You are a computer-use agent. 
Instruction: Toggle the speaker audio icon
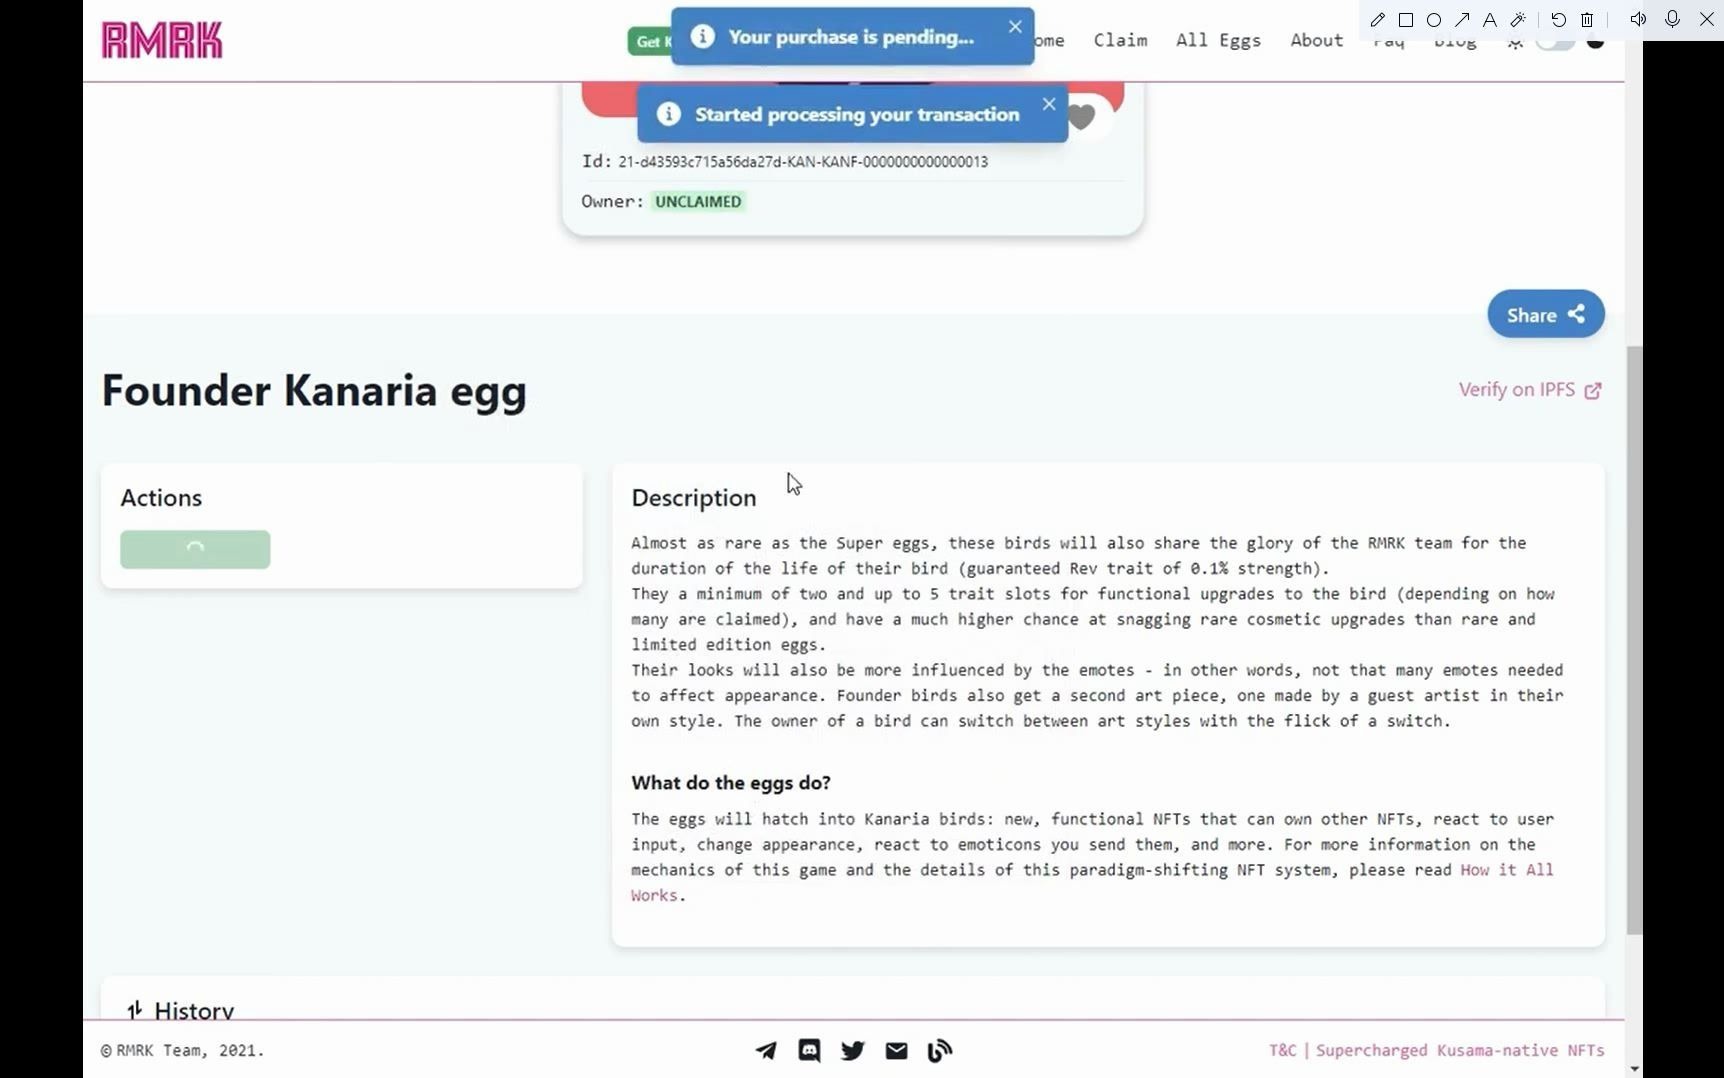[x=1638, y=19]
